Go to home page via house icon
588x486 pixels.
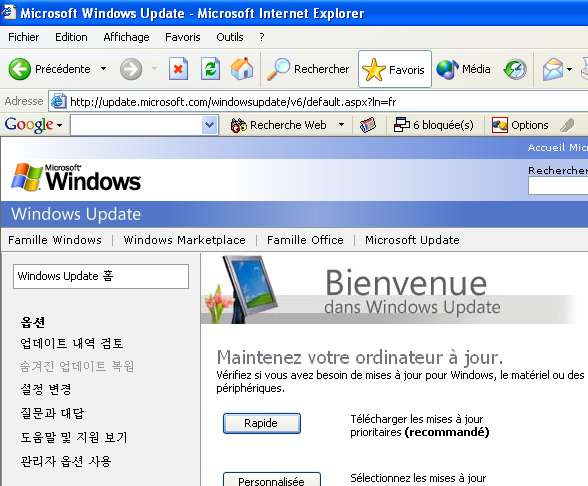[242, 69]
